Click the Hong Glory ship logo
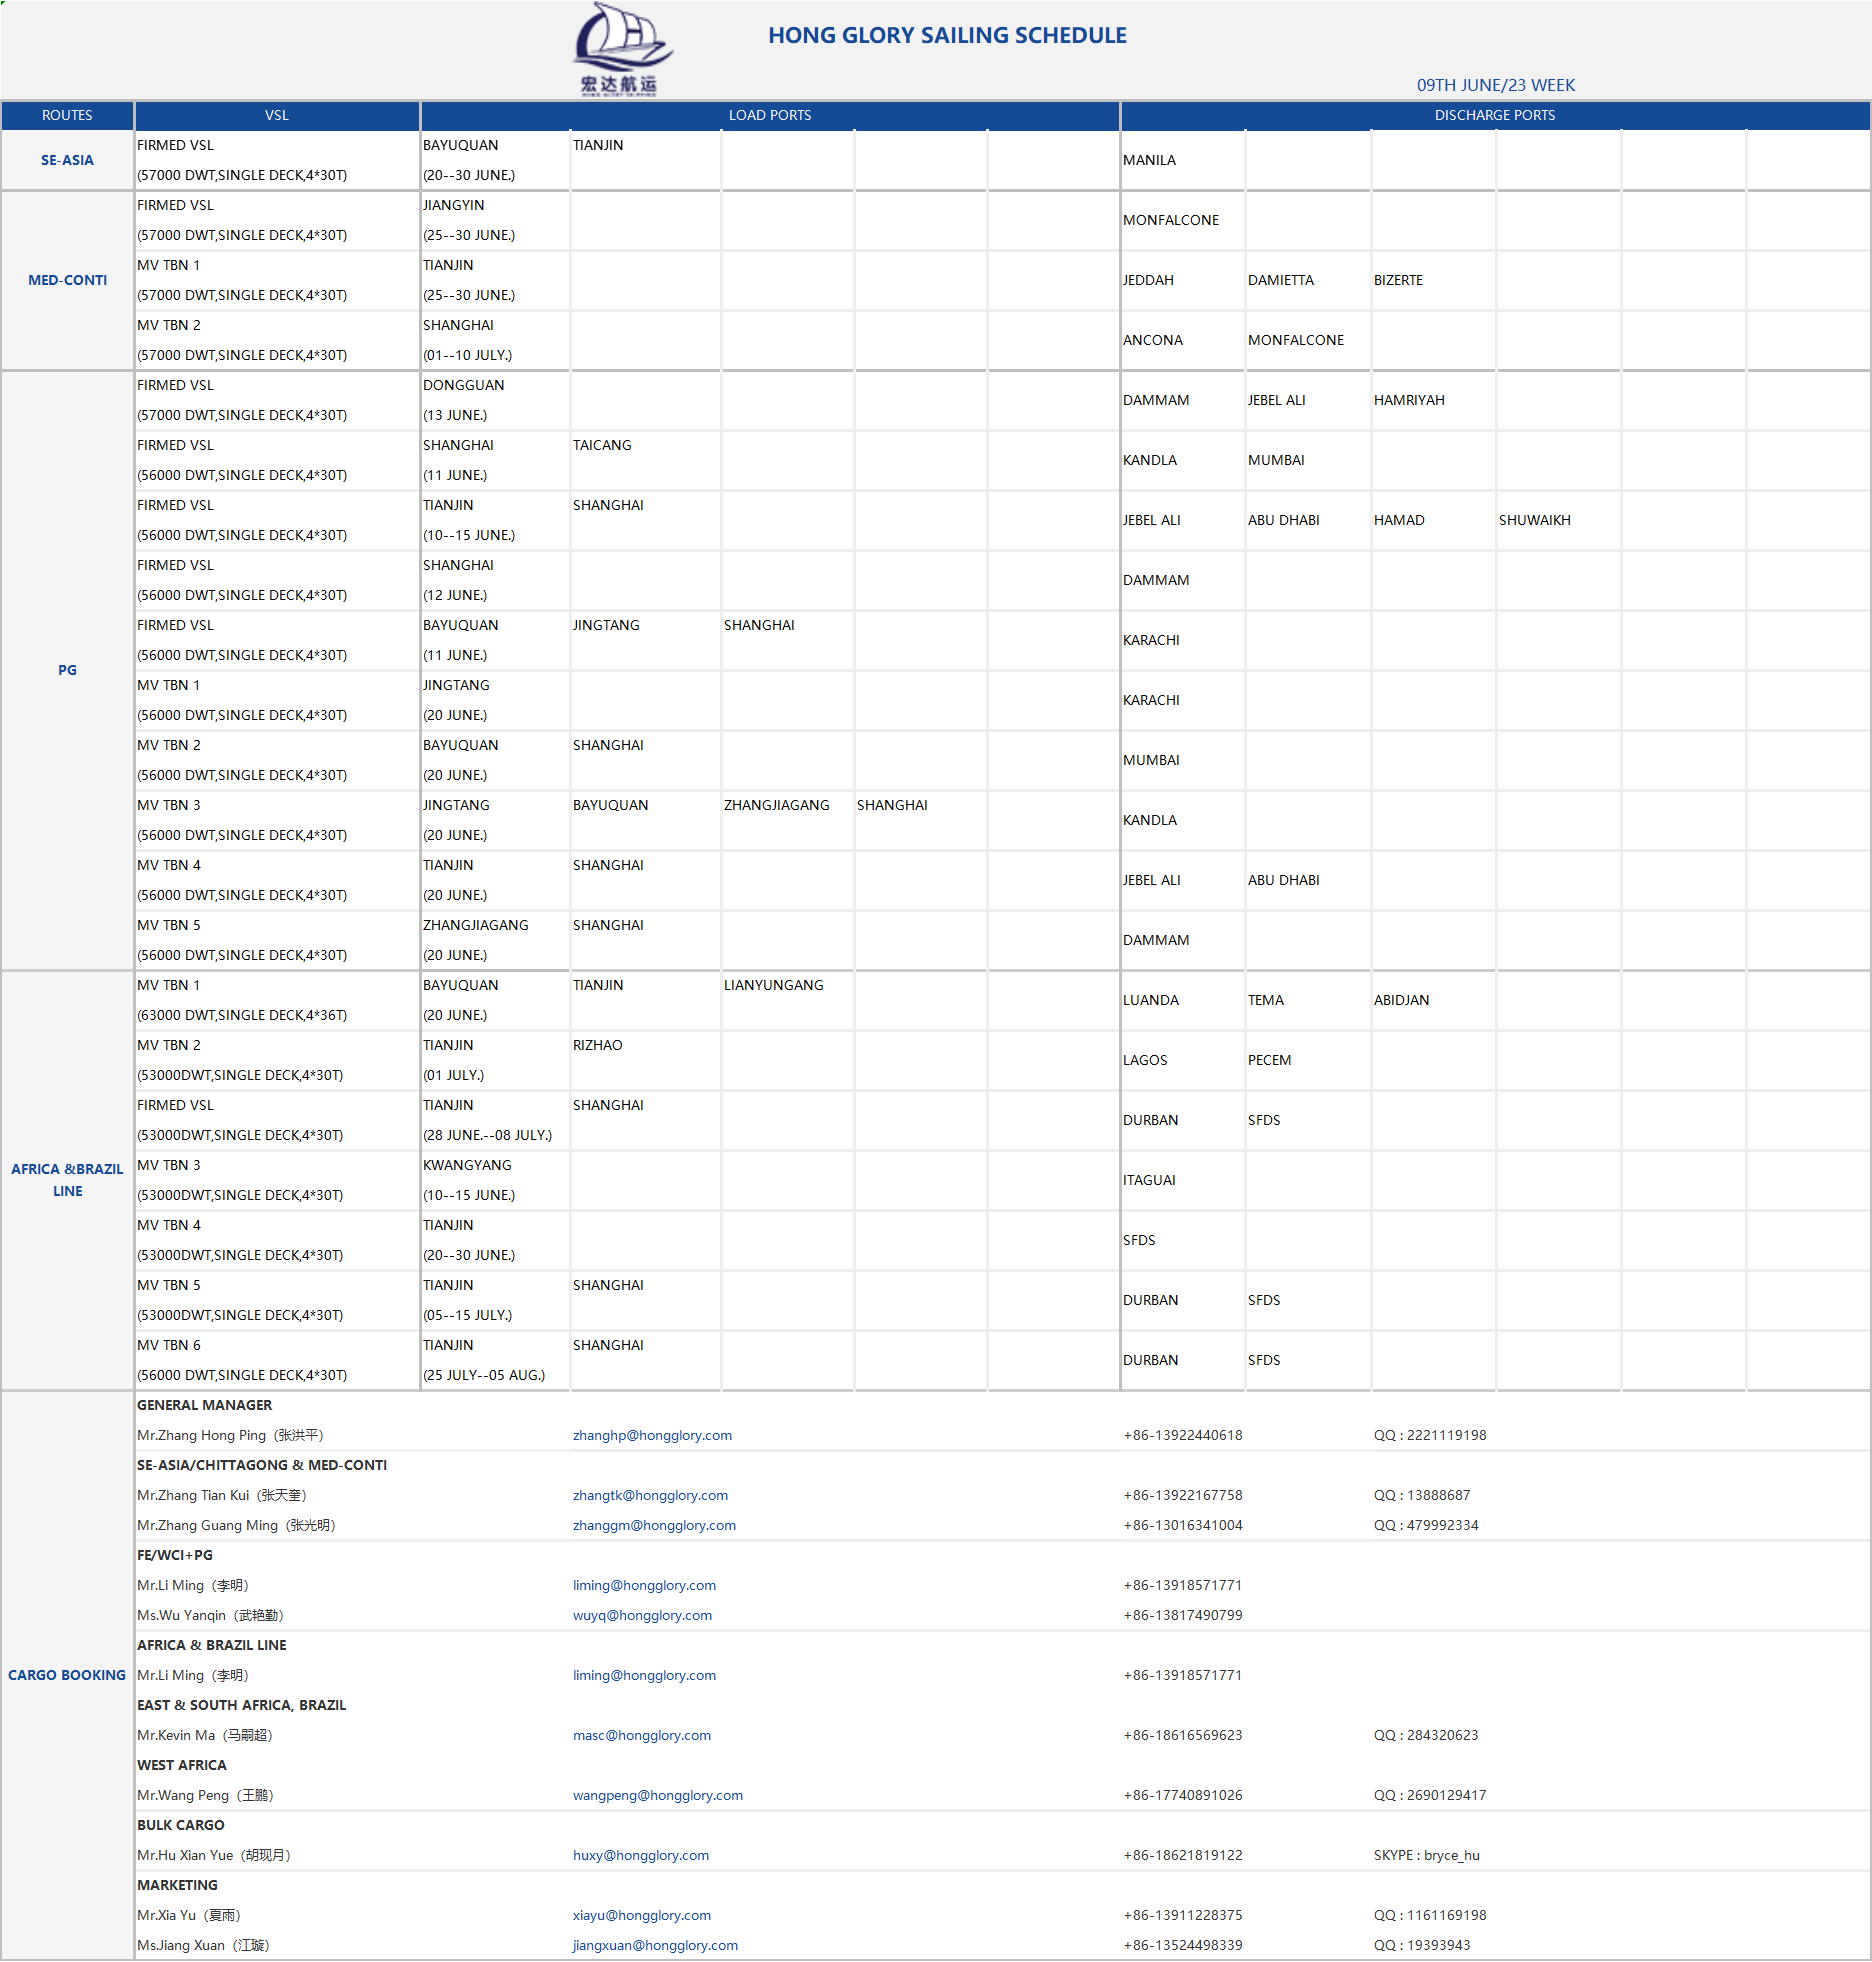The image size is (1872, 1962). pyautogui.click(x=621, y=49)
